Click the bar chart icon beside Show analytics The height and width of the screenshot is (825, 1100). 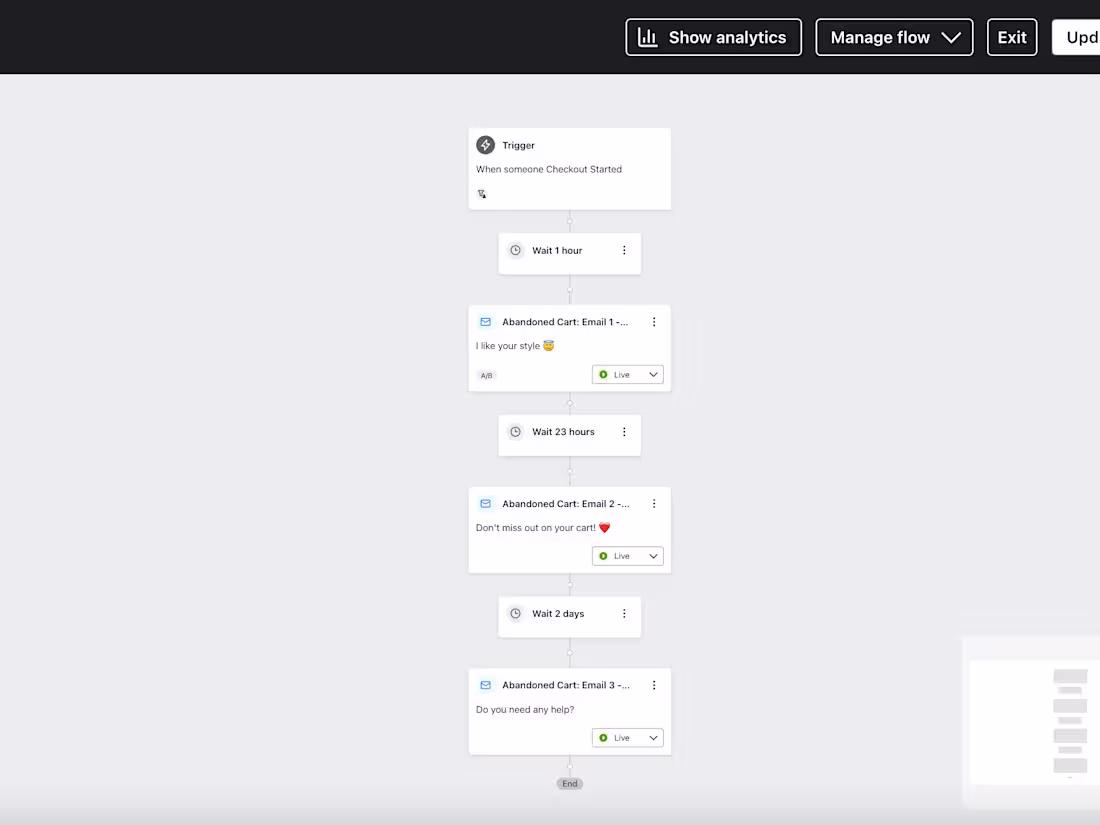click(x=647, y=36)
